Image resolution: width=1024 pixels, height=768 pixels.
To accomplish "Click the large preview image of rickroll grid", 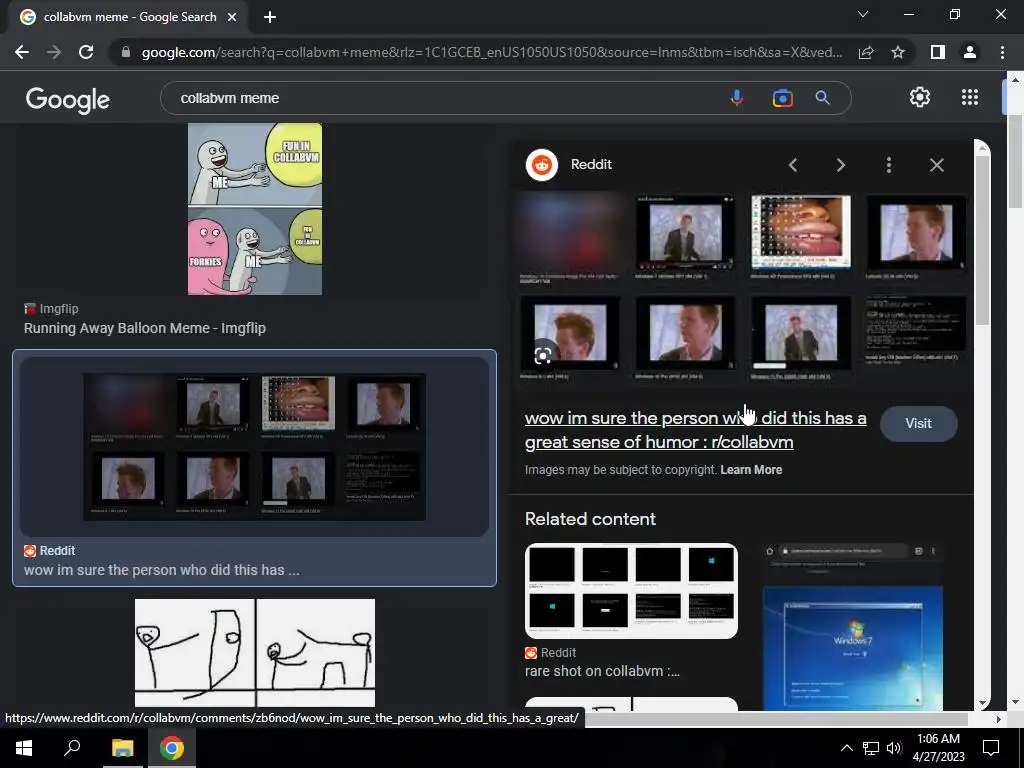I will (x=743, y=288).
